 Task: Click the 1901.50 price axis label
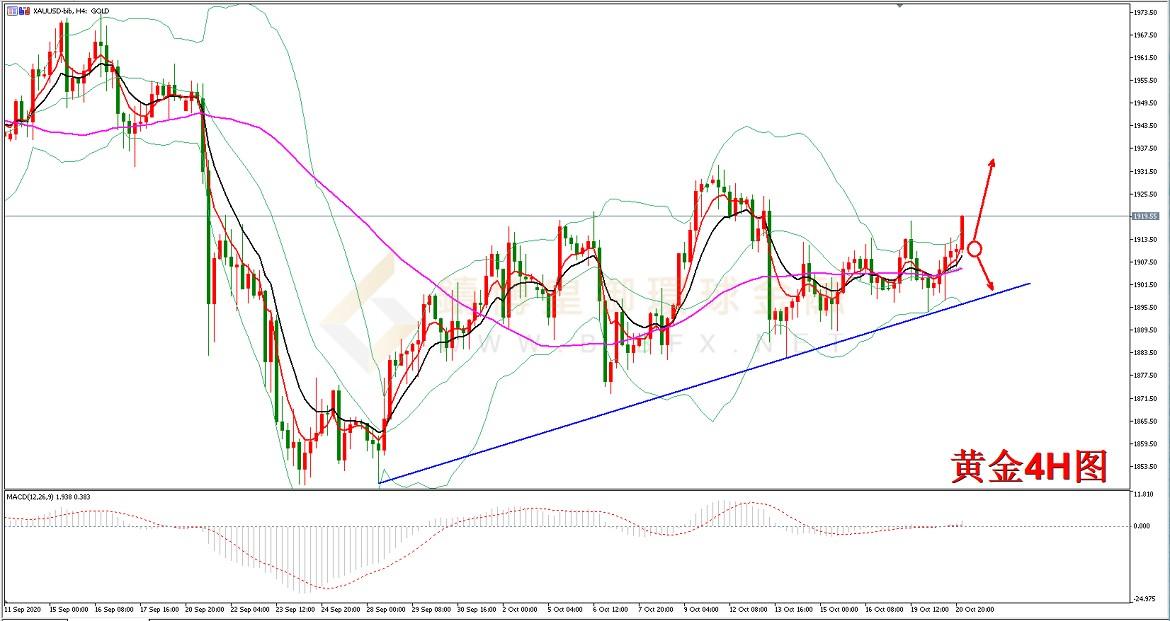(x=1146, y=285)
